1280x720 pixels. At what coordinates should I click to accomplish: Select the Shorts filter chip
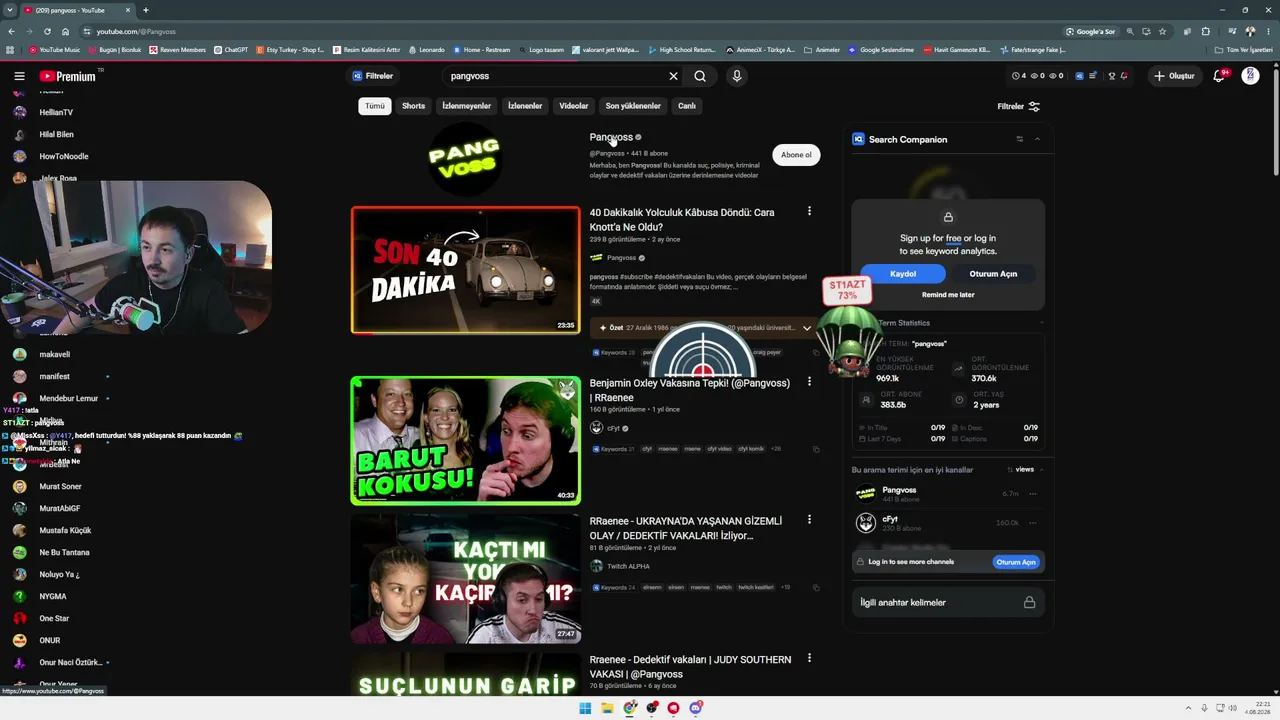(414, 106)
